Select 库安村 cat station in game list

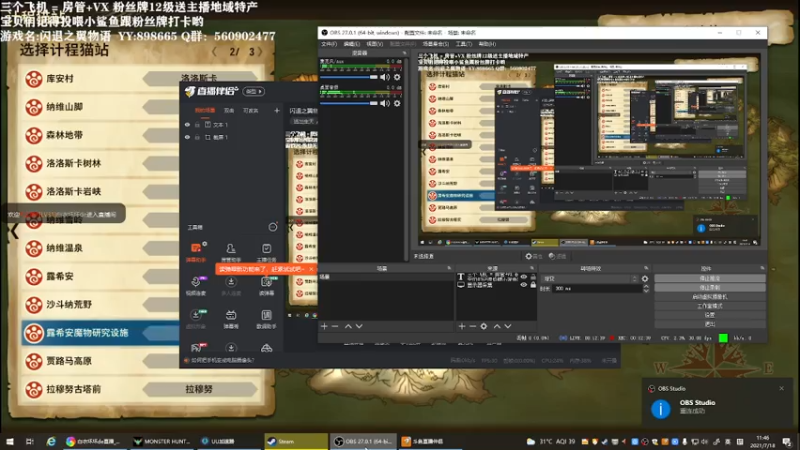[101, 79]
